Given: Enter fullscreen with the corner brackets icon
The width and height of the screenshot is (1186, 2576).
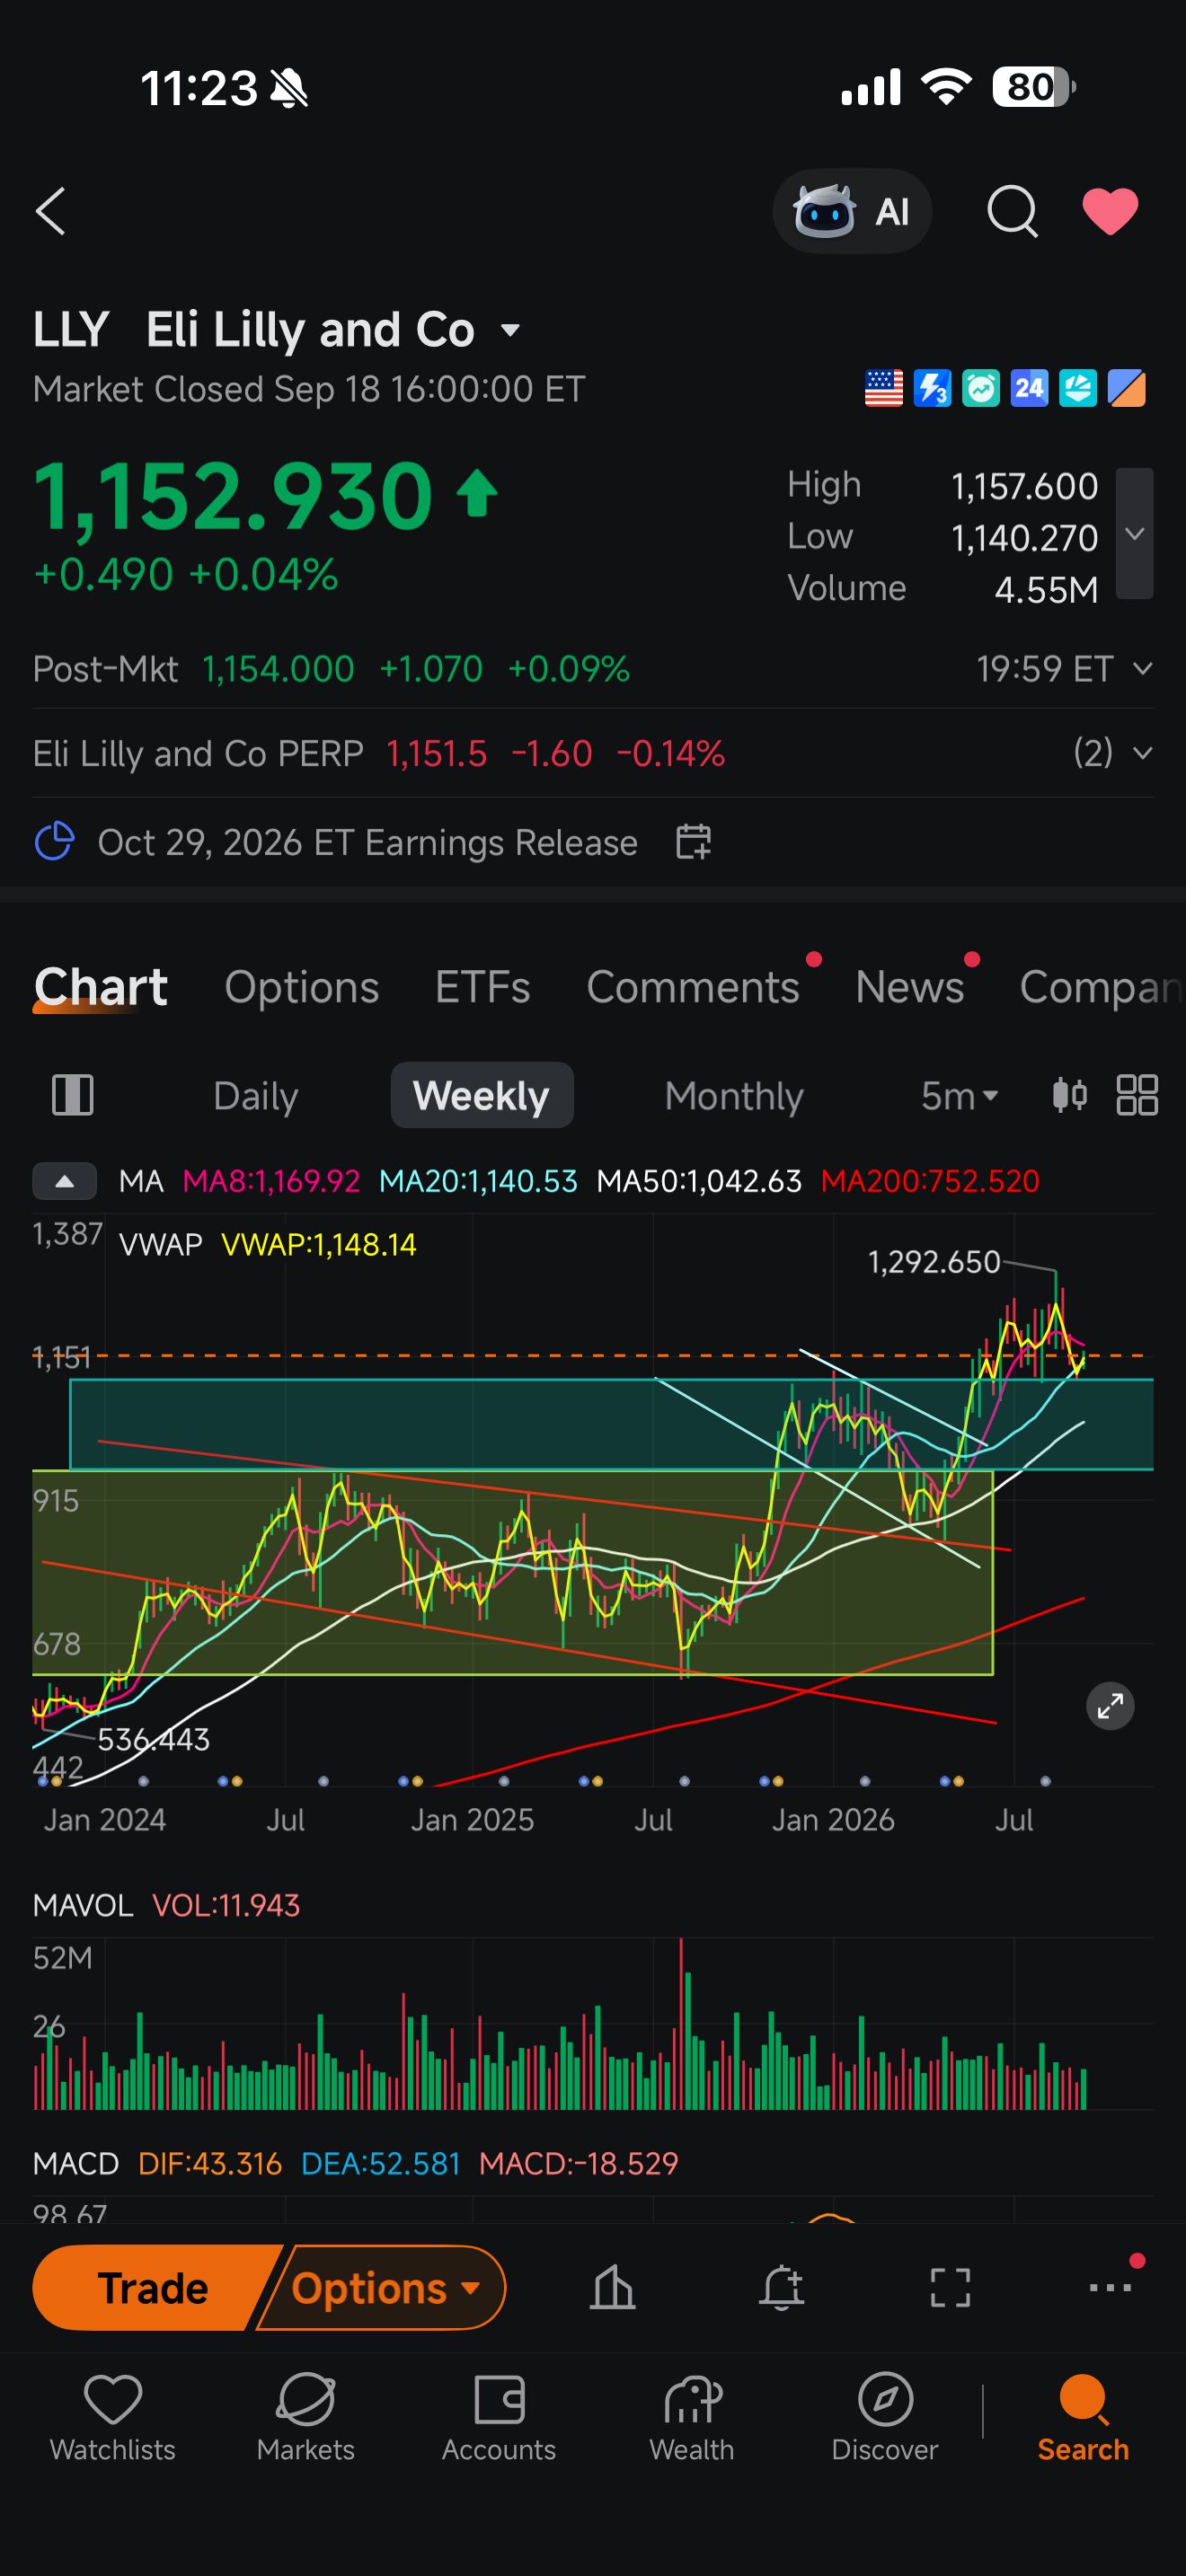Looking at the screenshot, I should point(950,2287).
